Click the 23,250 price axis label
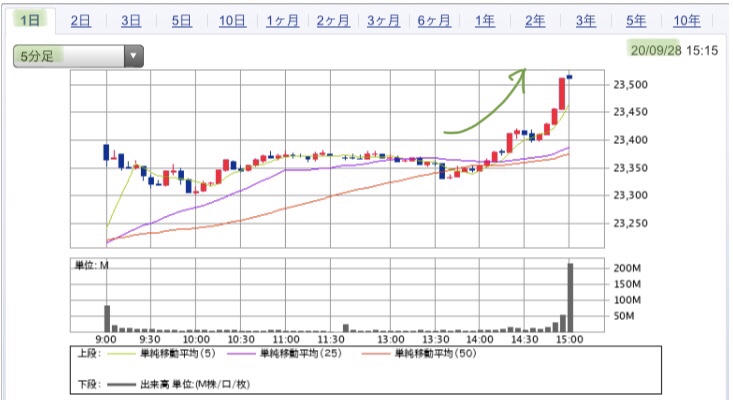 631,223
